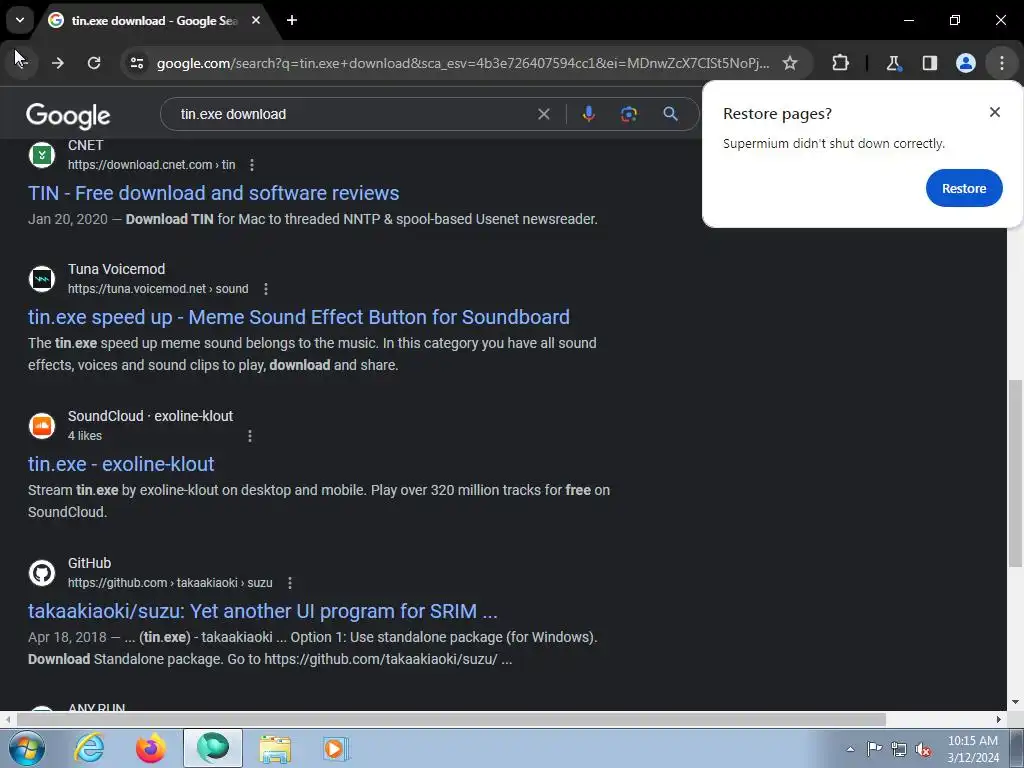Open takaakiaoki/suzu GitHub result link
Screen dimensions: 1024x768
263,611
